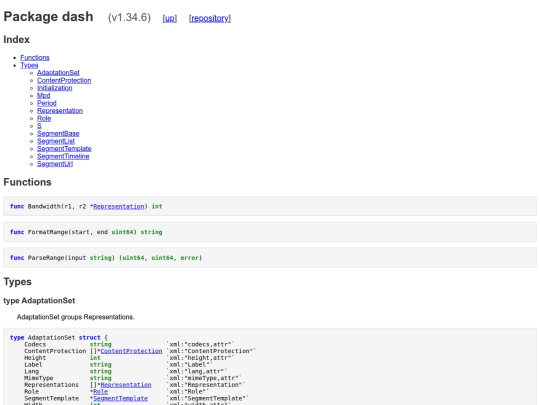The height and width of the screenshot is (405, 540).
Task: Click the Height field name
Action: [35, 358]
